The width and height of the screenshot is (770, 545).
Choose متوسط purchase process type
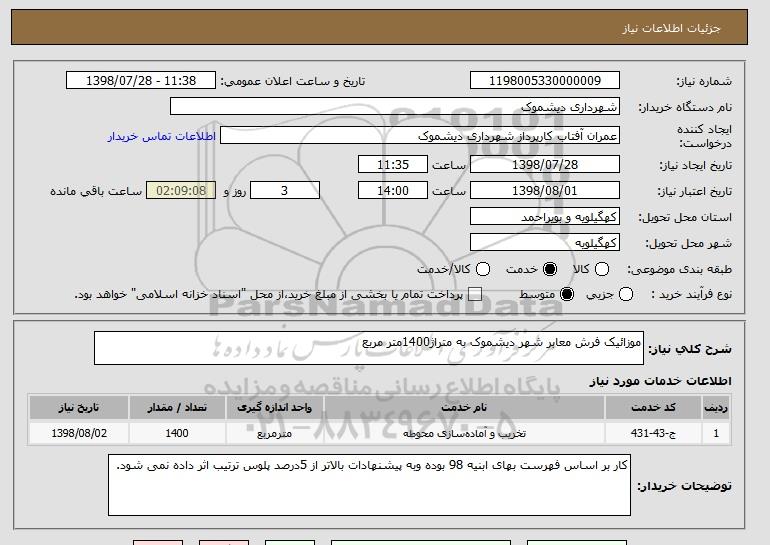tap(567, 294)
